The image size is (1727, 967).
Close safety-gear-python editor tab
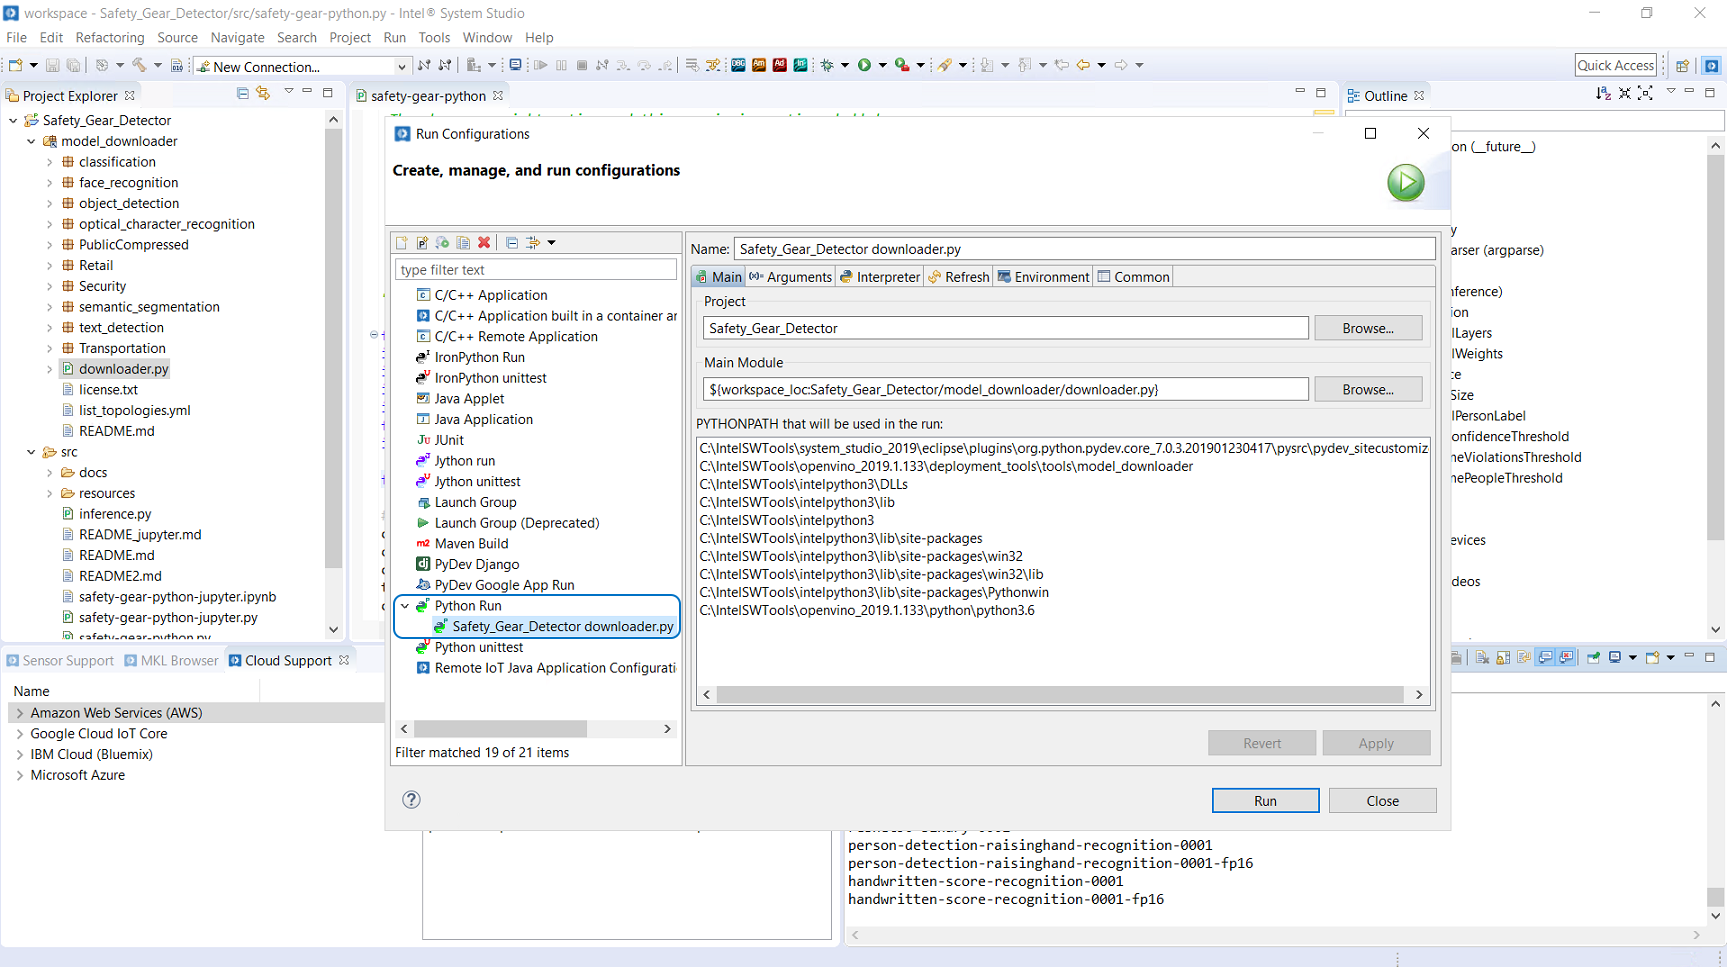pos(498,96)
